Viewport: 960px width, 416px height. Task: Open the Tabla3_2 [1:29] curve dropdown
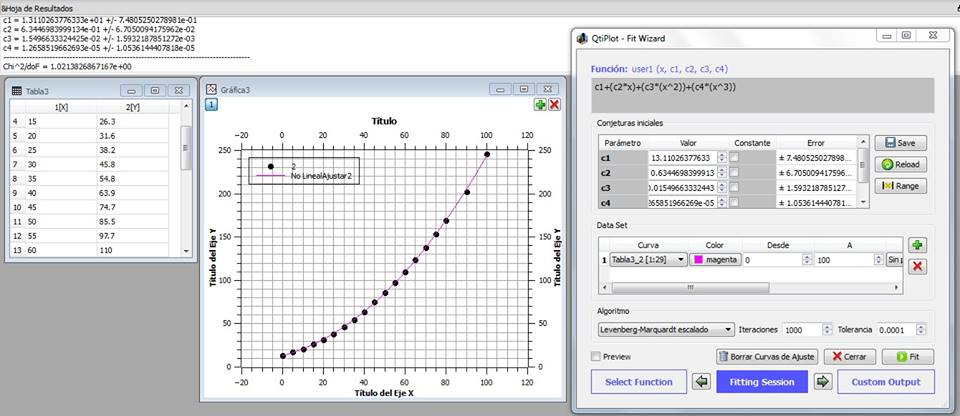[x=648, y=260]
